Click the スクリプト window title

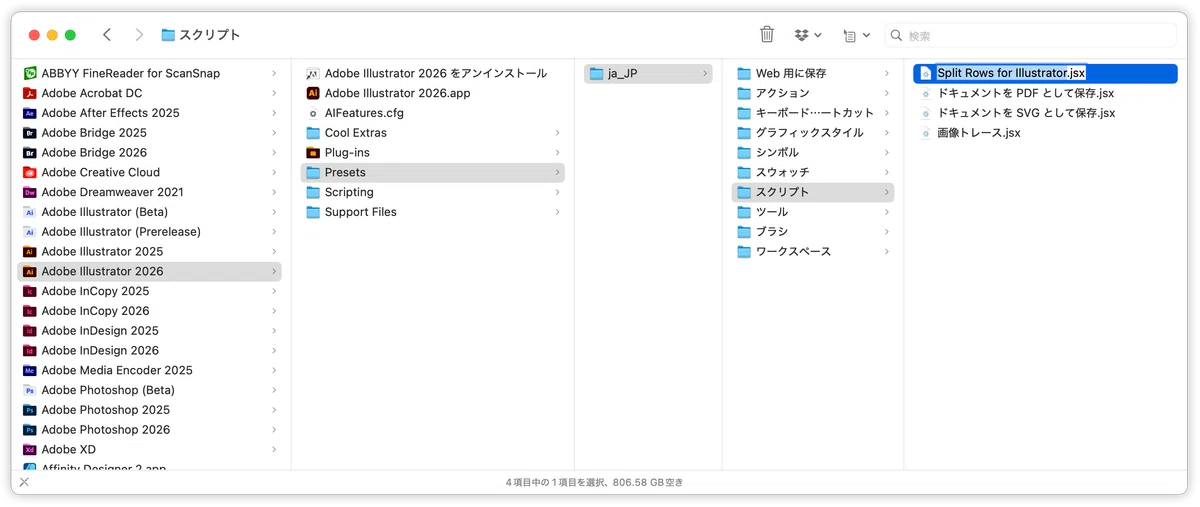210,35
